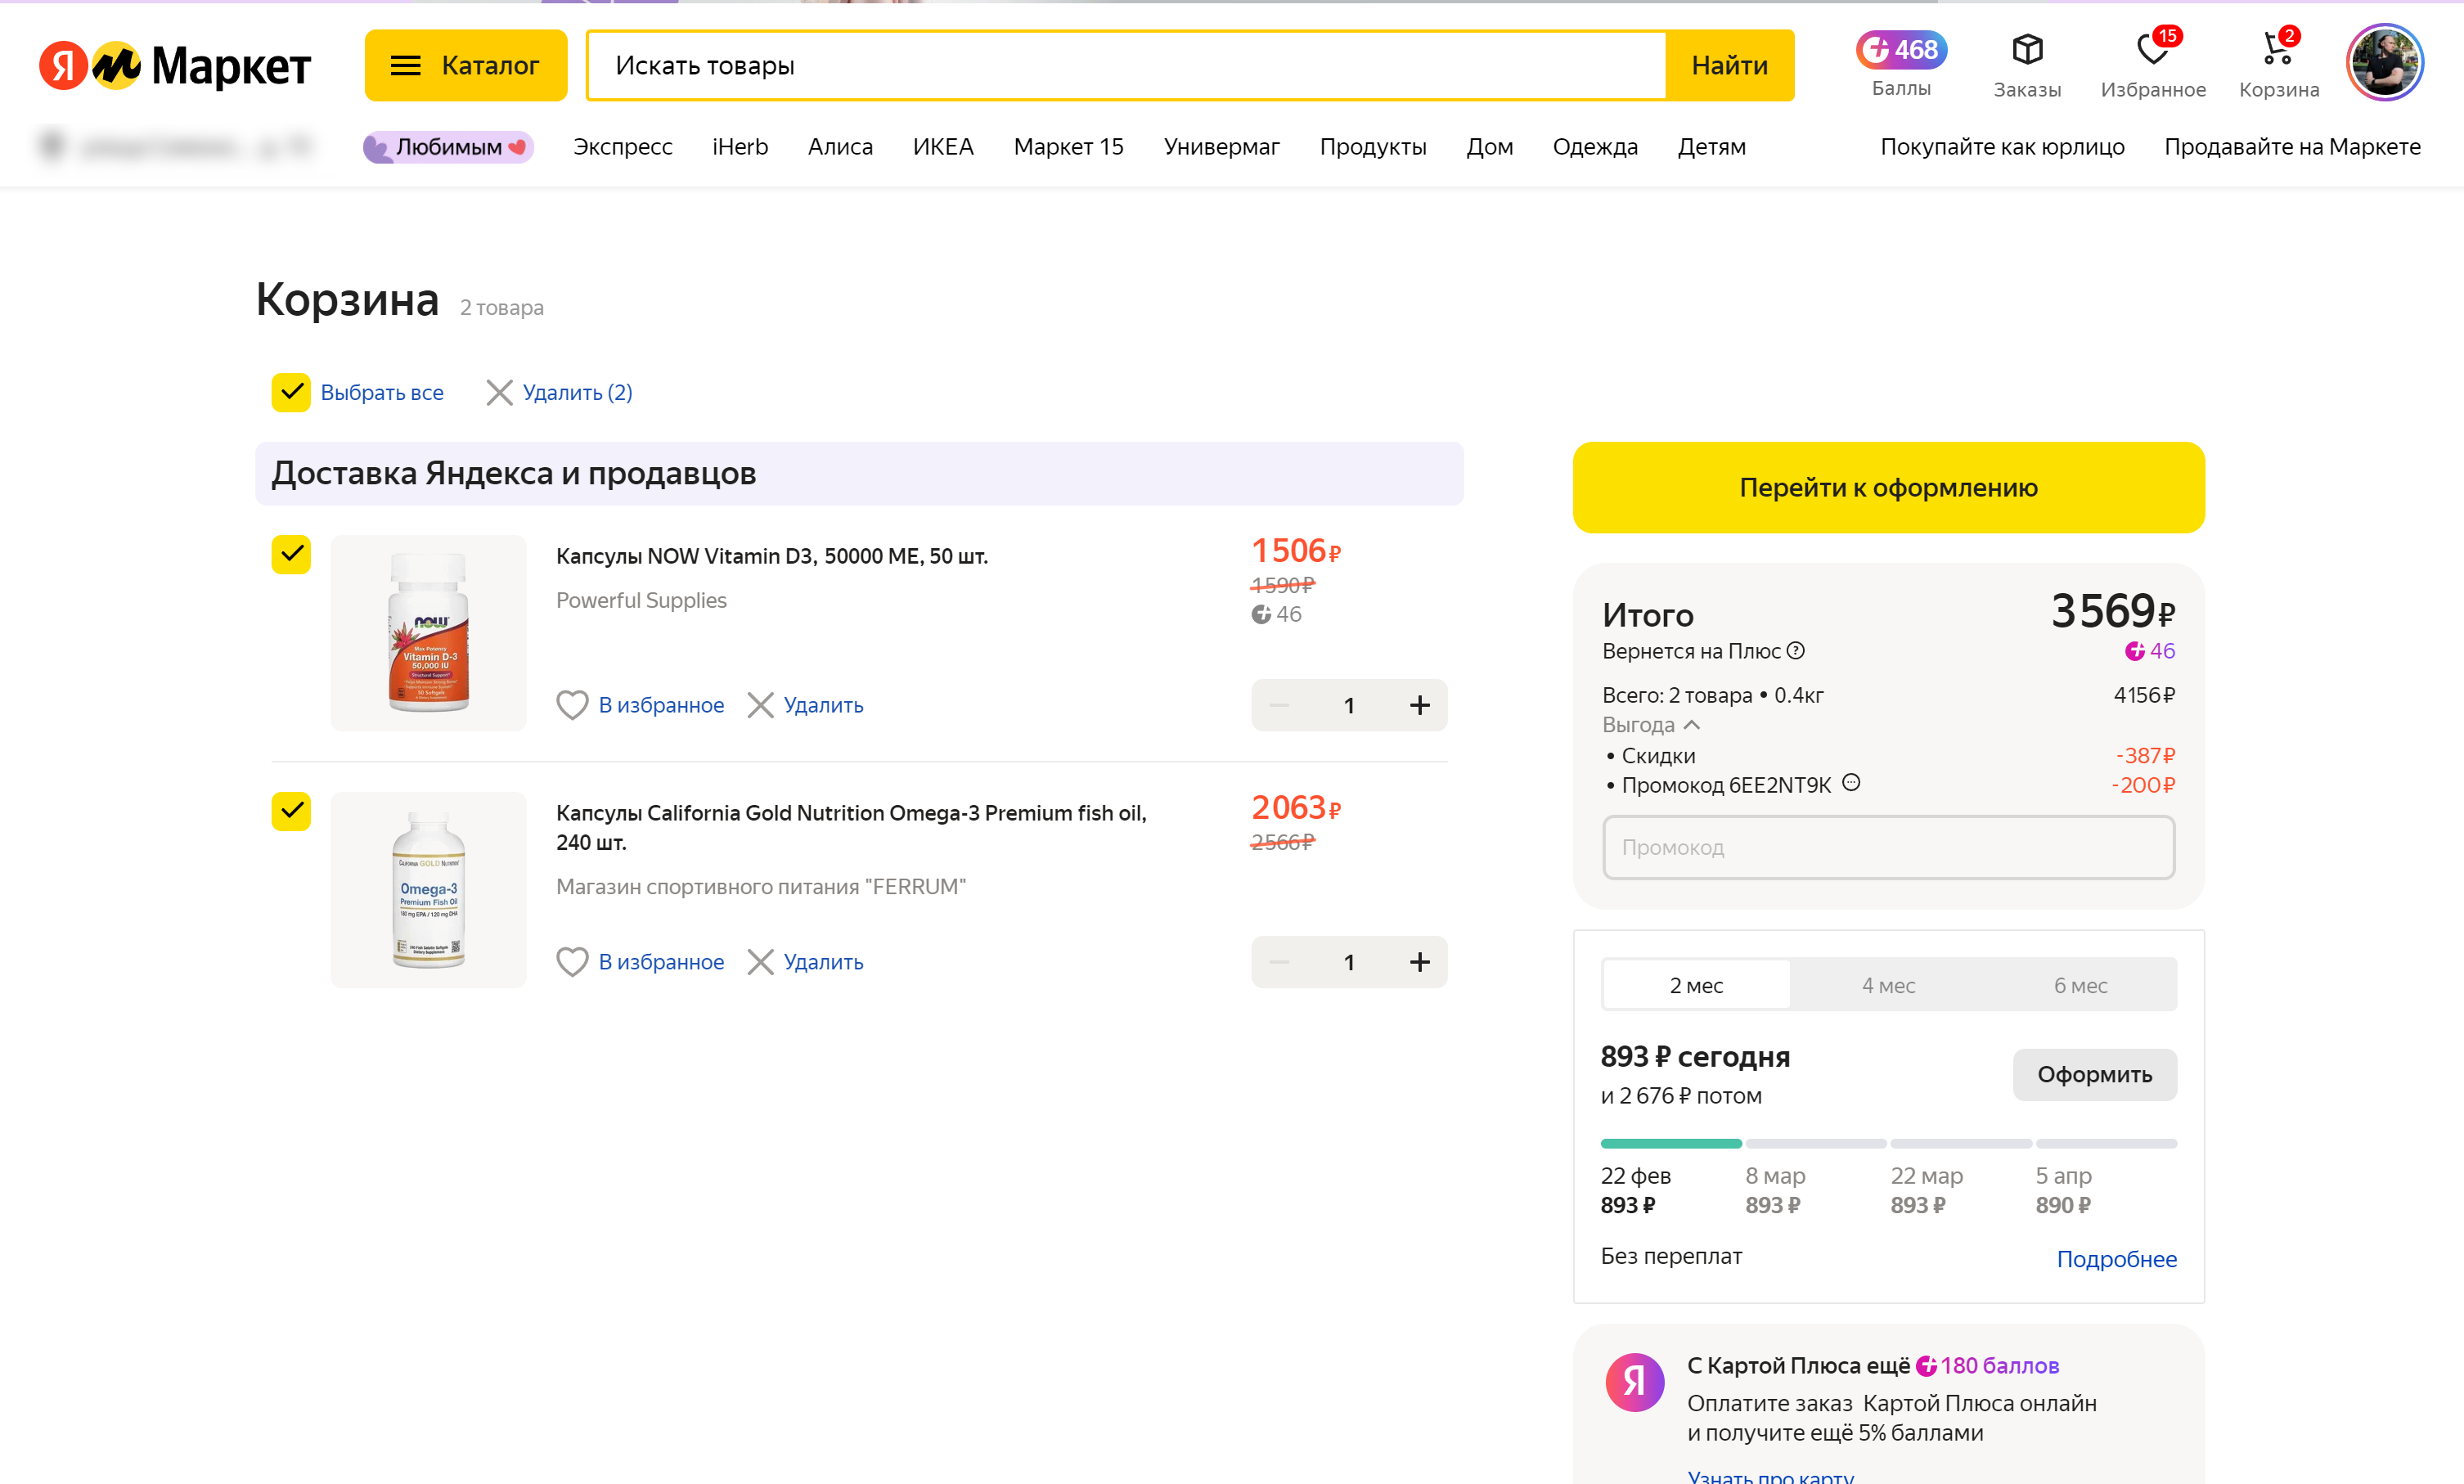
Task: Open the Plus points balance 468 icon
Action: (x=1901, y=49)
